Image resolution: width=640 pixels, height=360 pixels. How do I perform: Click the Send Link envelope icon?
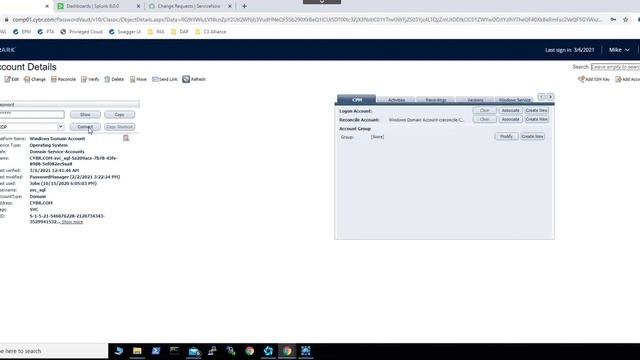click(x=155, y=79)
